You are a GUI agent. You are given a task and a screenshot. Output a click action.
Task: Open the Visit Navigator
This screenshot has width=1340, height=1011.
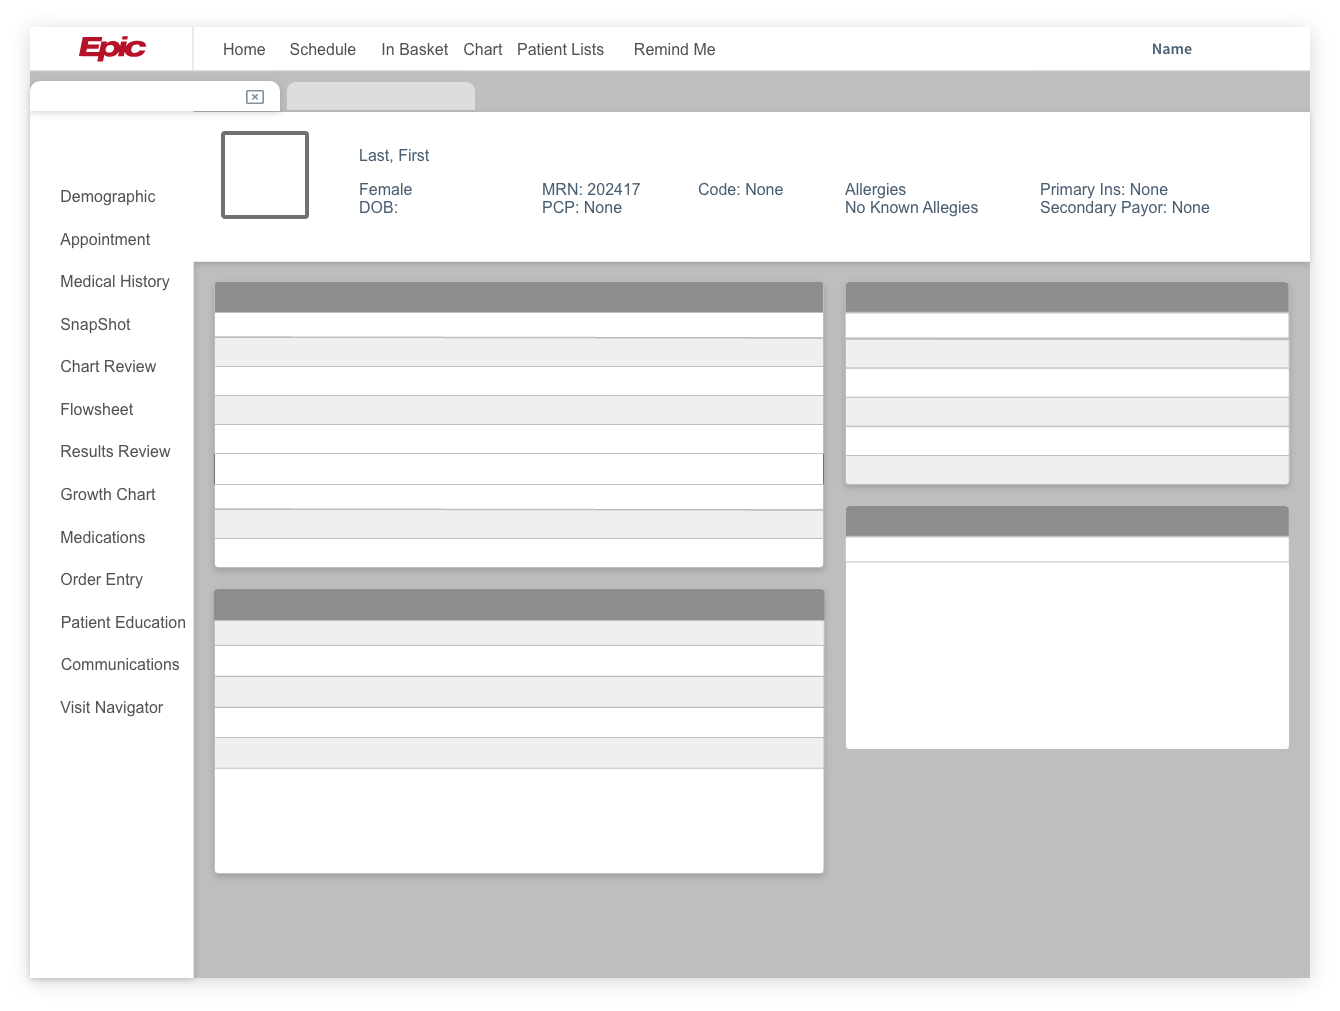111,707
